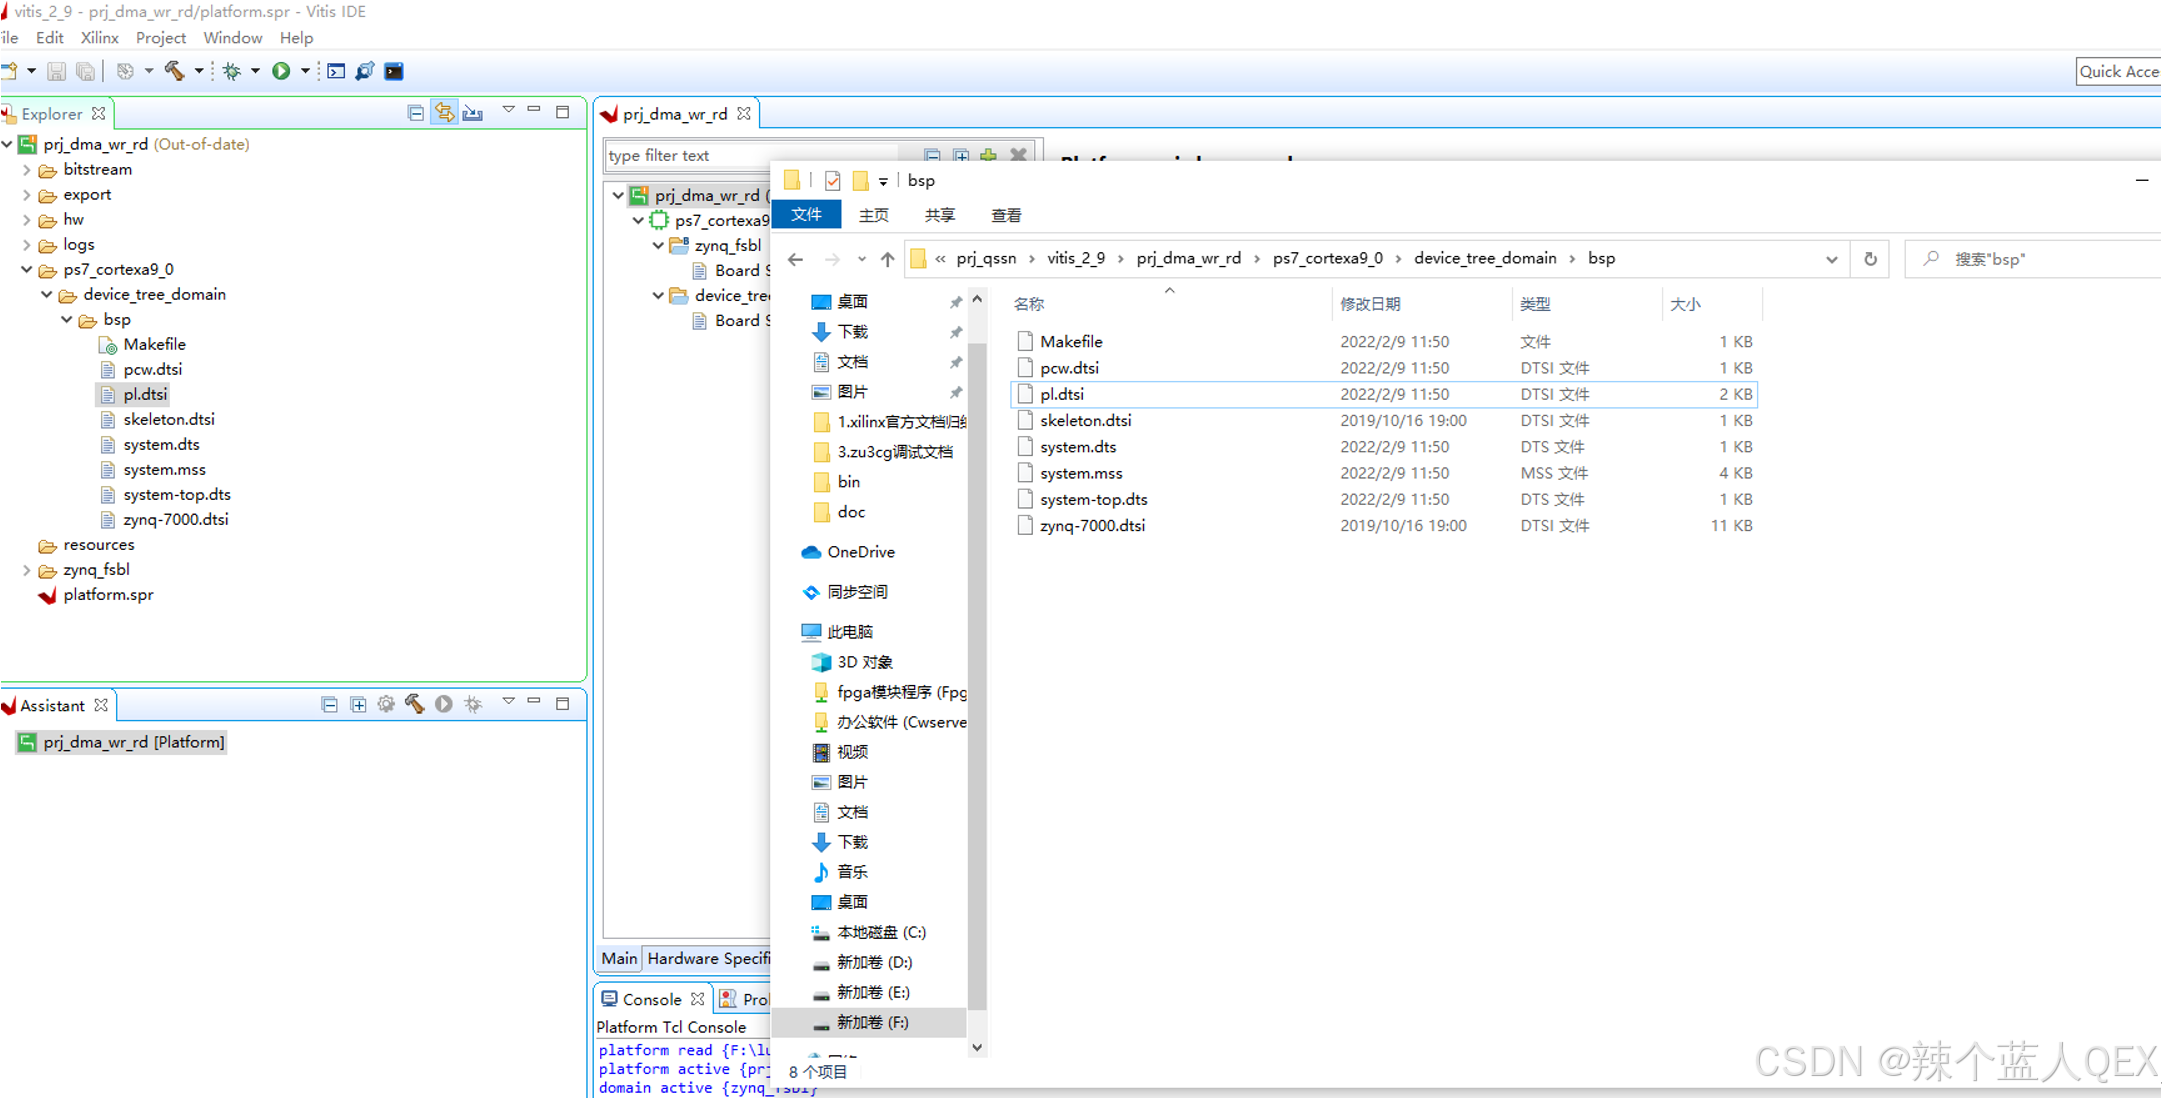Click the hammer Build icon in toolbar
Viewport: 2162px width, 1098px height.
pos(174,71)
